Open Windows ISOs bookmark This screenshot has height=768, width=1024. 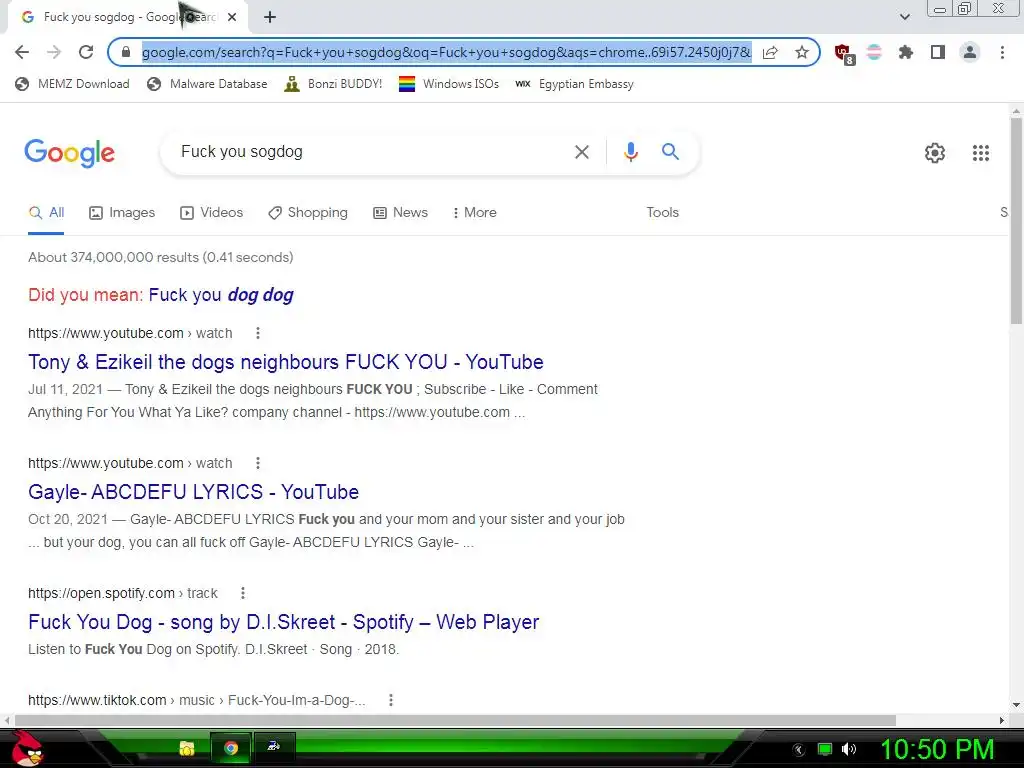[449, 84]
